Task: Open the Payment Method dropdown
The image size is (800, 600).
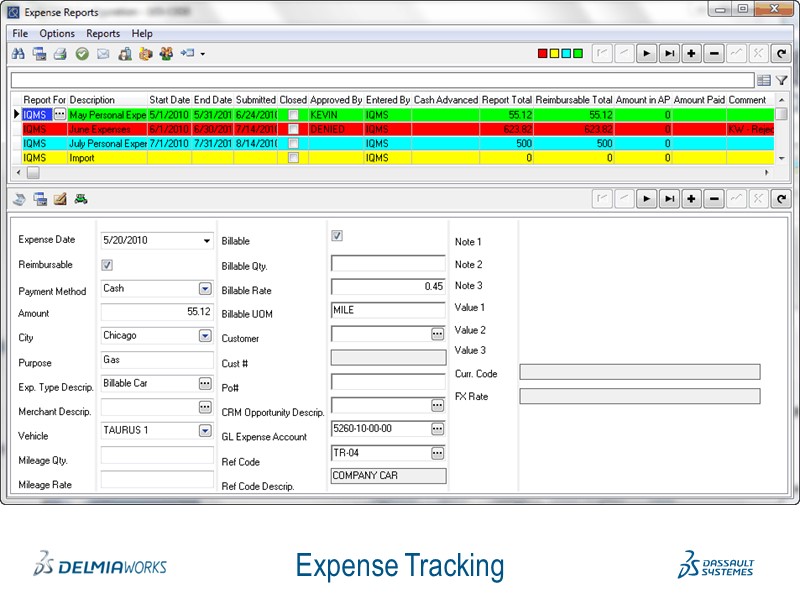Action: click(205, 288)
